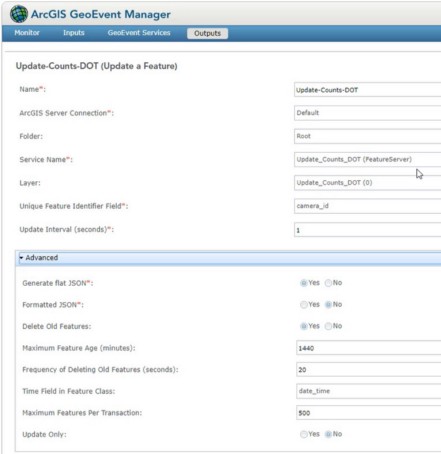Click the ArcGIS globe logo icon
Viewport: 441px width, 454px height.
[19, 14]
